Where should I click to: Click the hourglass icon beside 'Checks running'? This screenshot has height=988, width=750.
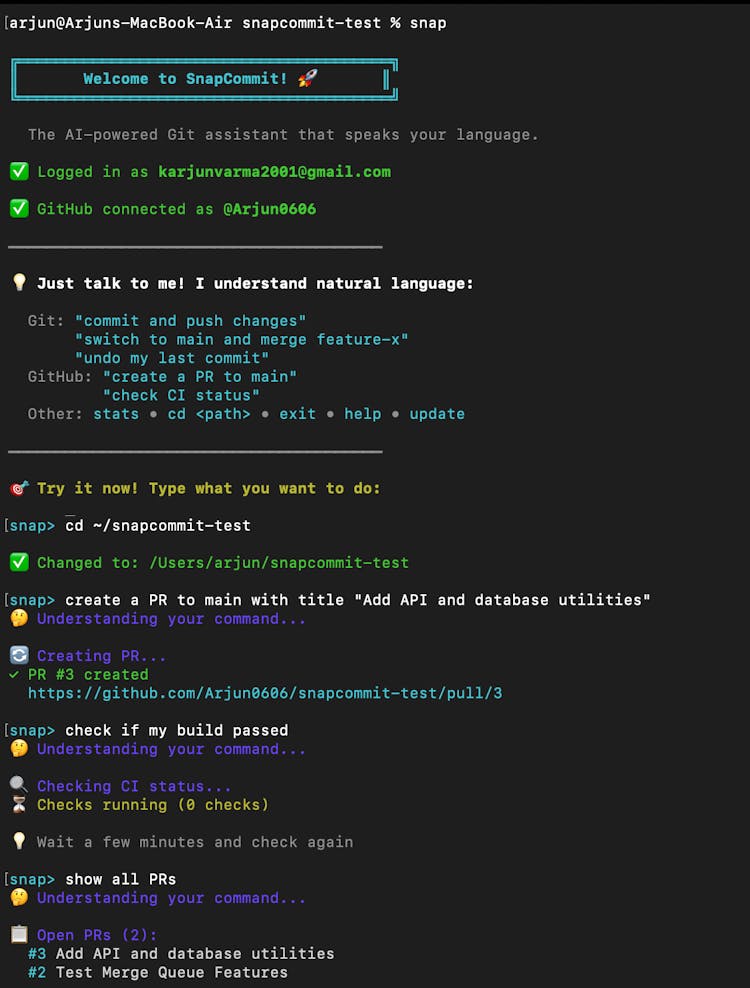(19, 805)
